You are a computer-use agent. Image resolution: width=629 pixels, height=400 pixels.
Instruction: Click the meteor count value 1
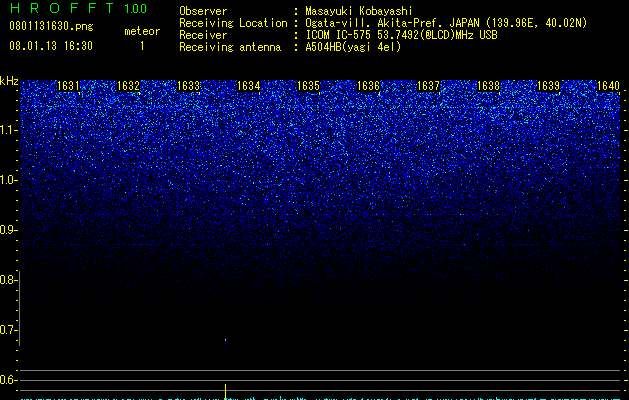142,46
